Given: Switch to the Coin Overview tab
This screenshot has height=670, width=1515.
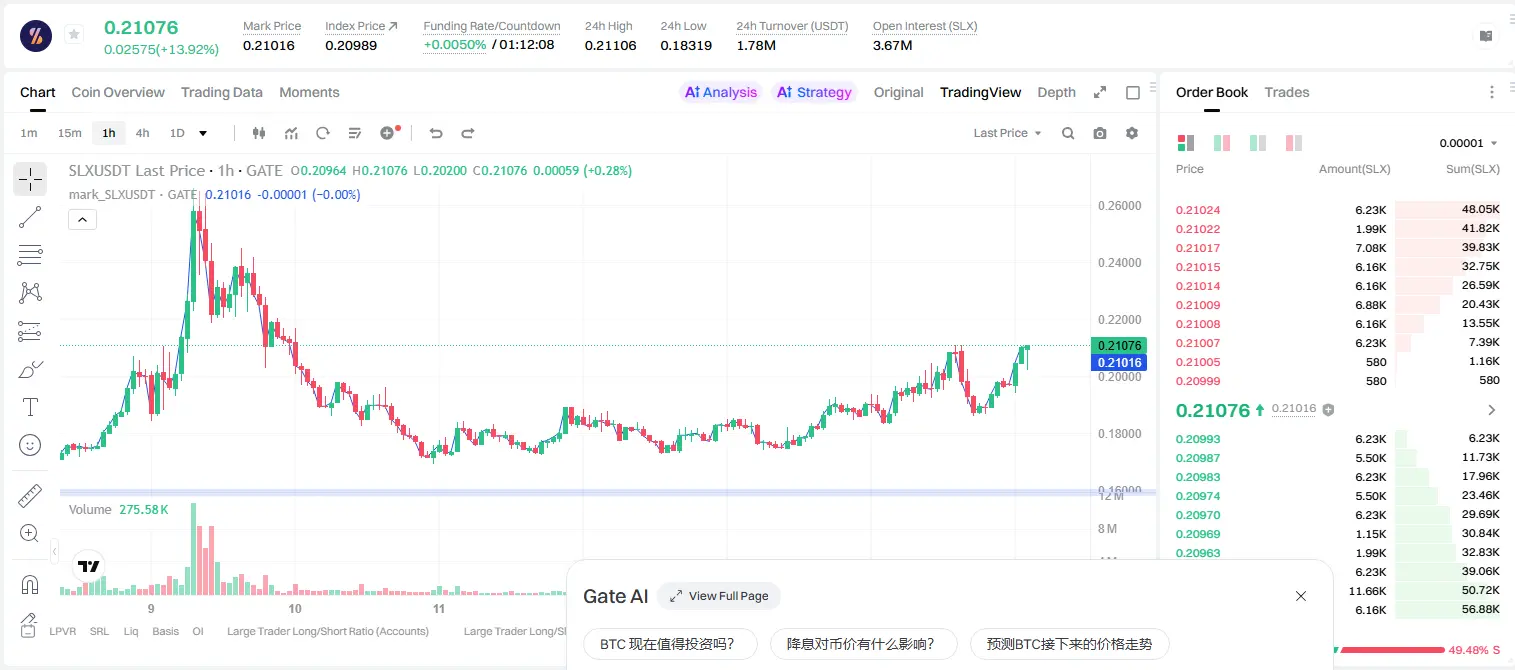Looking at the screenshot, I should [x=118, y=92].
